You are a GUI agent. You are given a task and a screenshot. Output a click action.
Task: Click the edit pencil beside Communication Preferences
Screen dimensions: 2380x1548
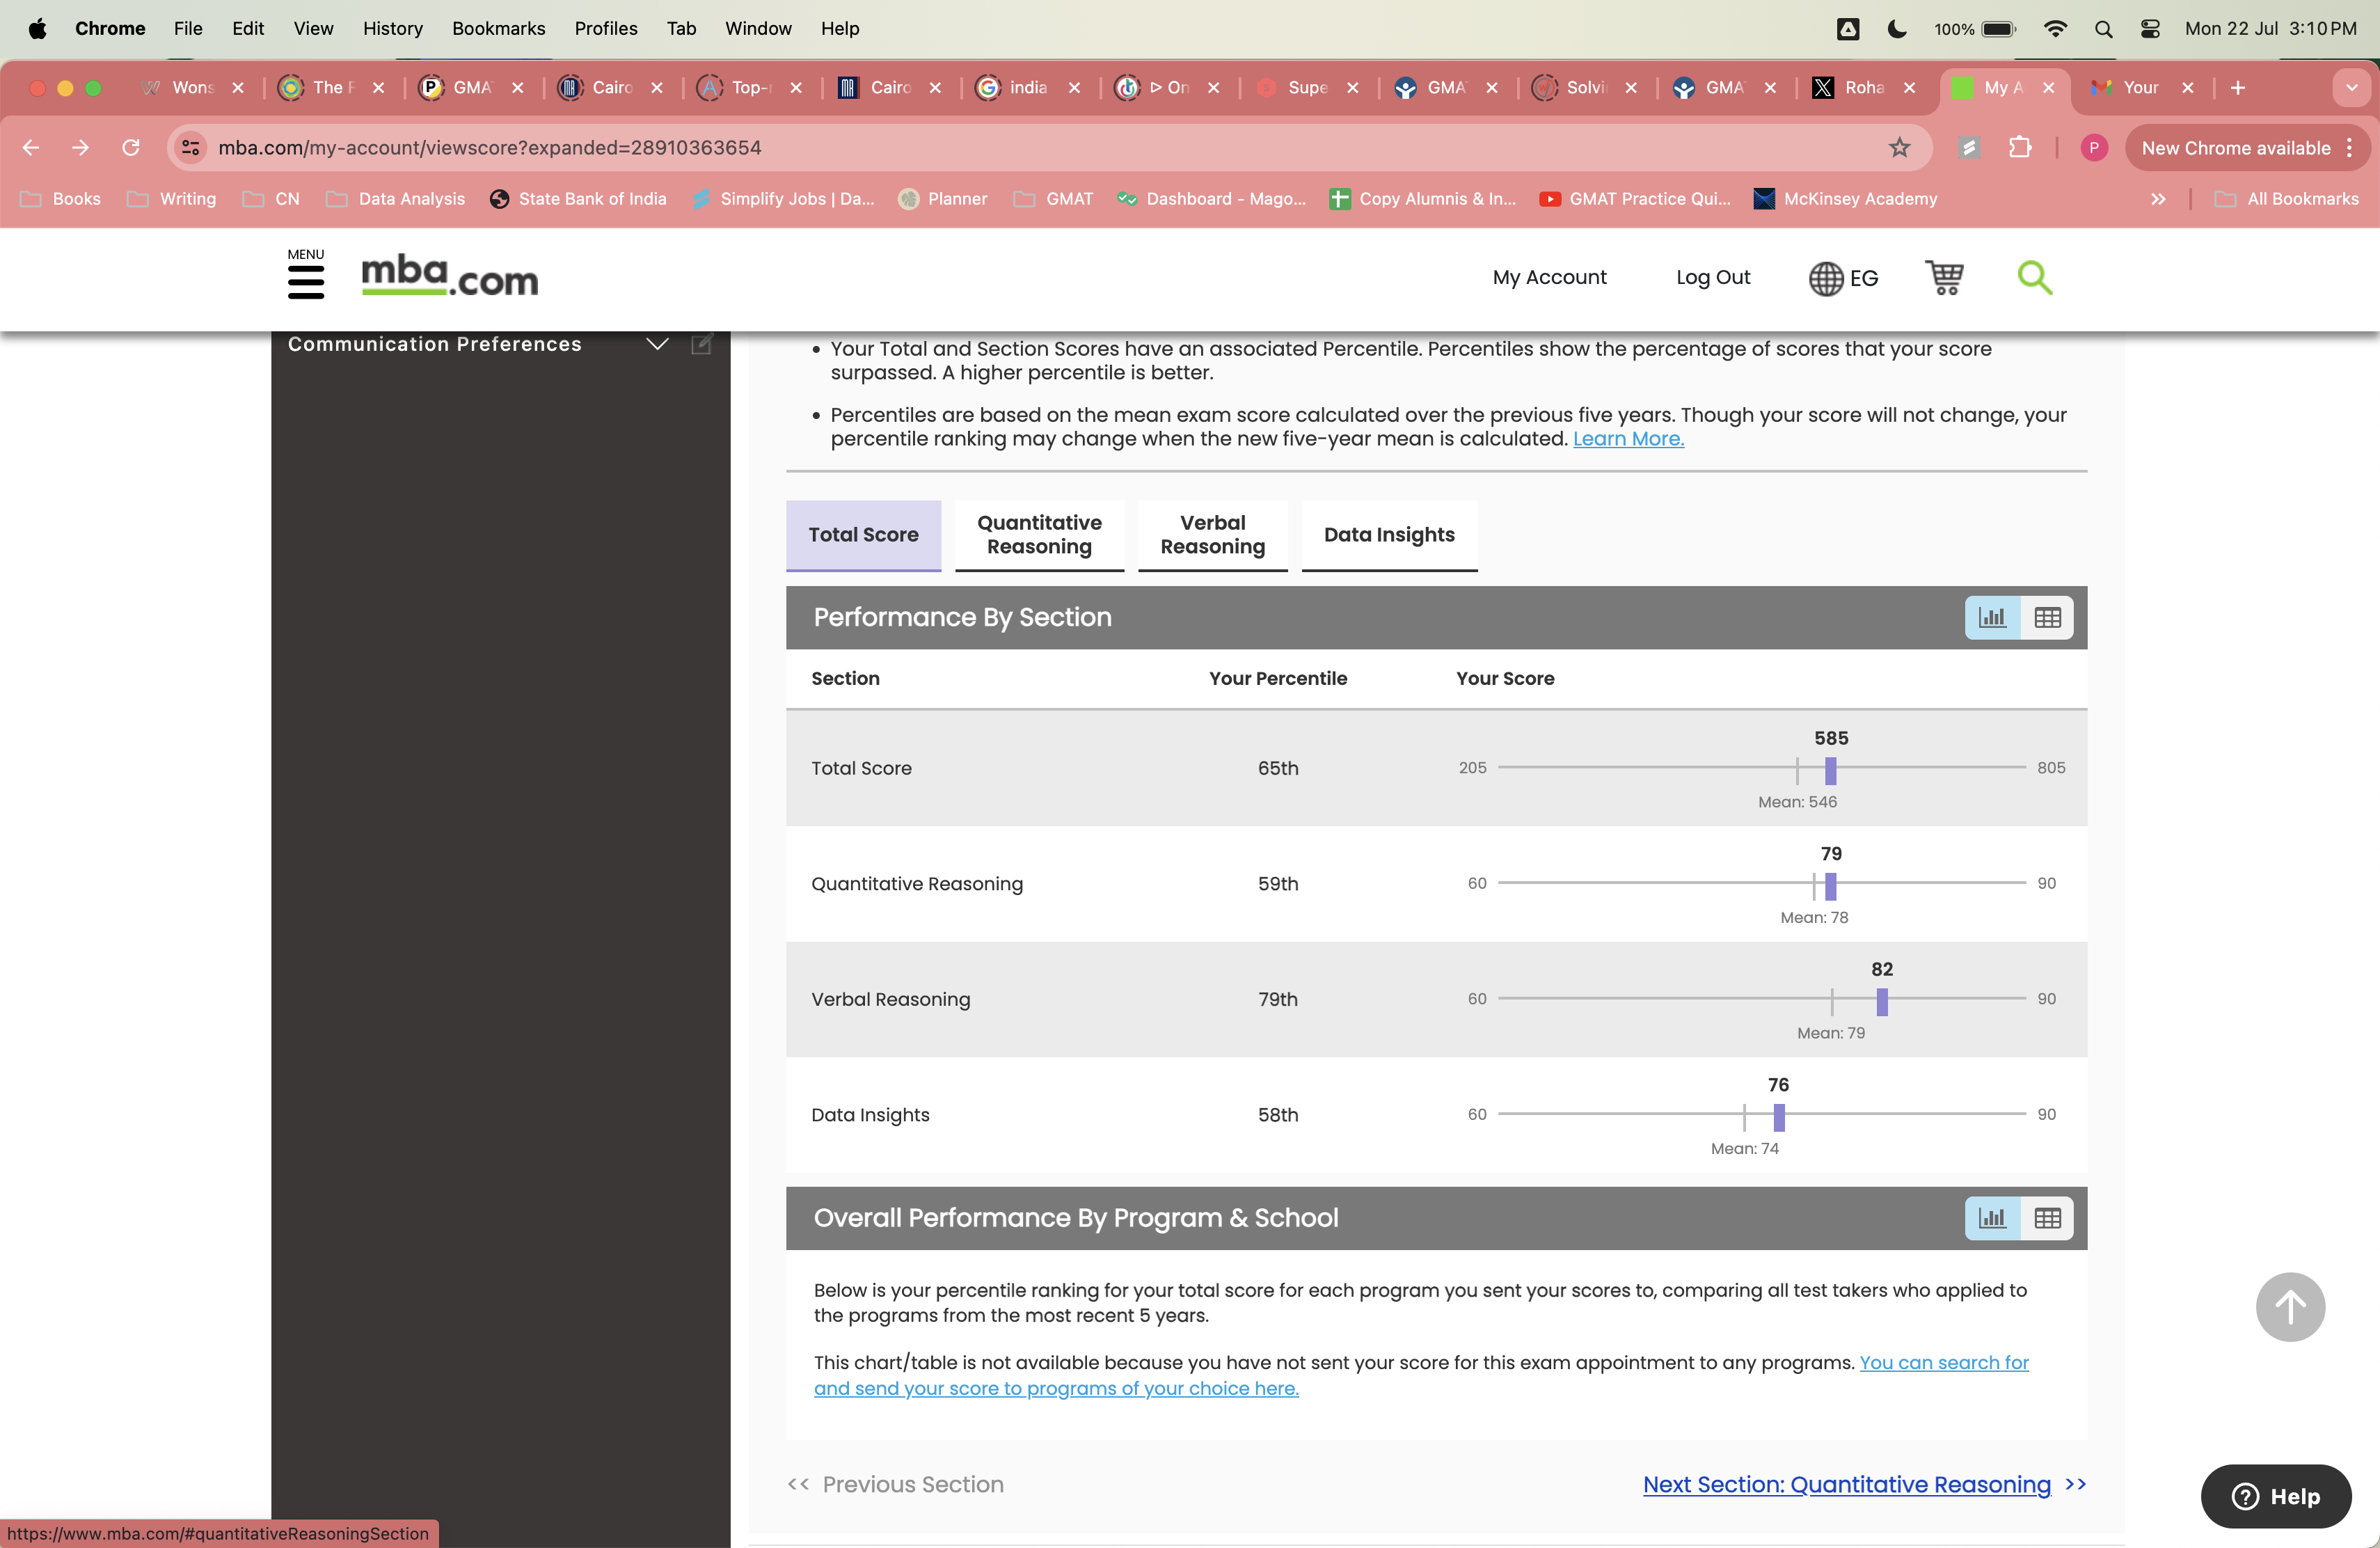701,344
